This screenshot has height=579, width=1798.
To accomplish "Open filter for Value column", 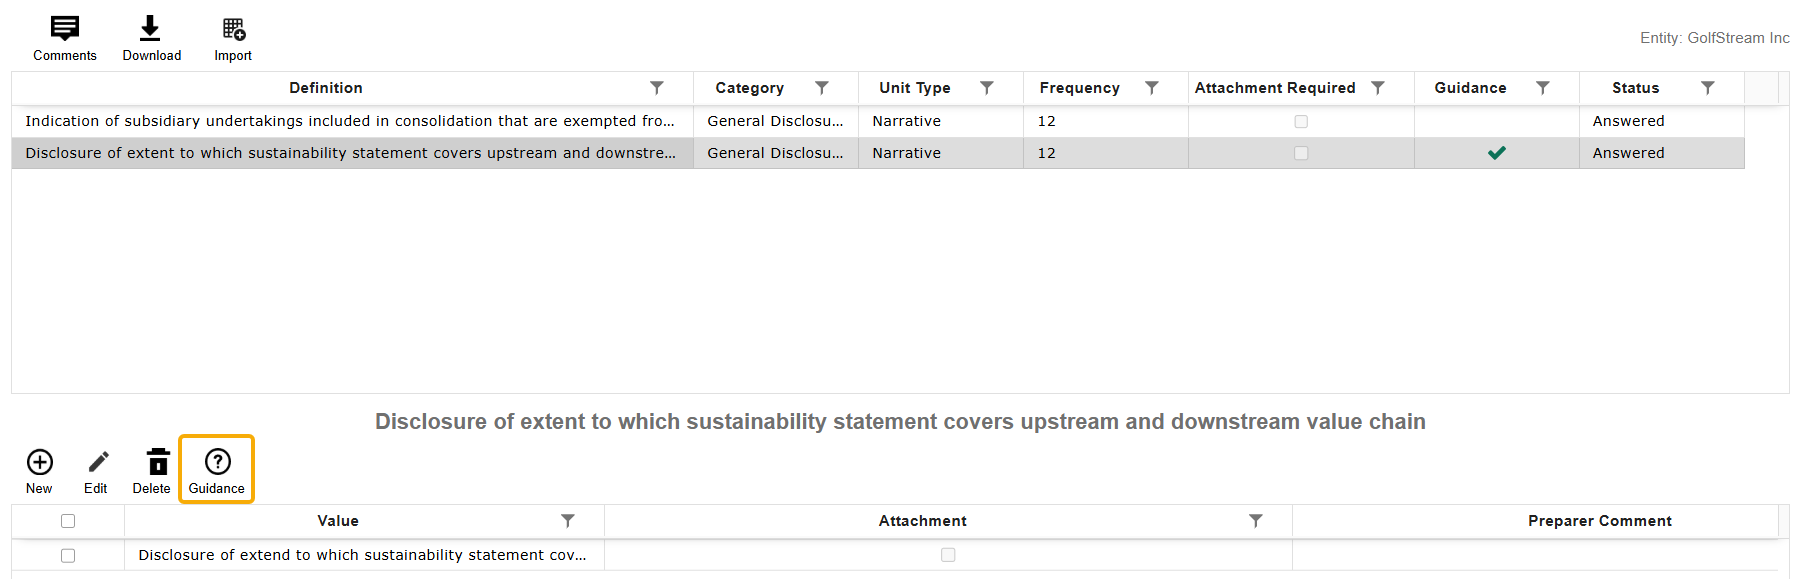I will tap(568, 521).
